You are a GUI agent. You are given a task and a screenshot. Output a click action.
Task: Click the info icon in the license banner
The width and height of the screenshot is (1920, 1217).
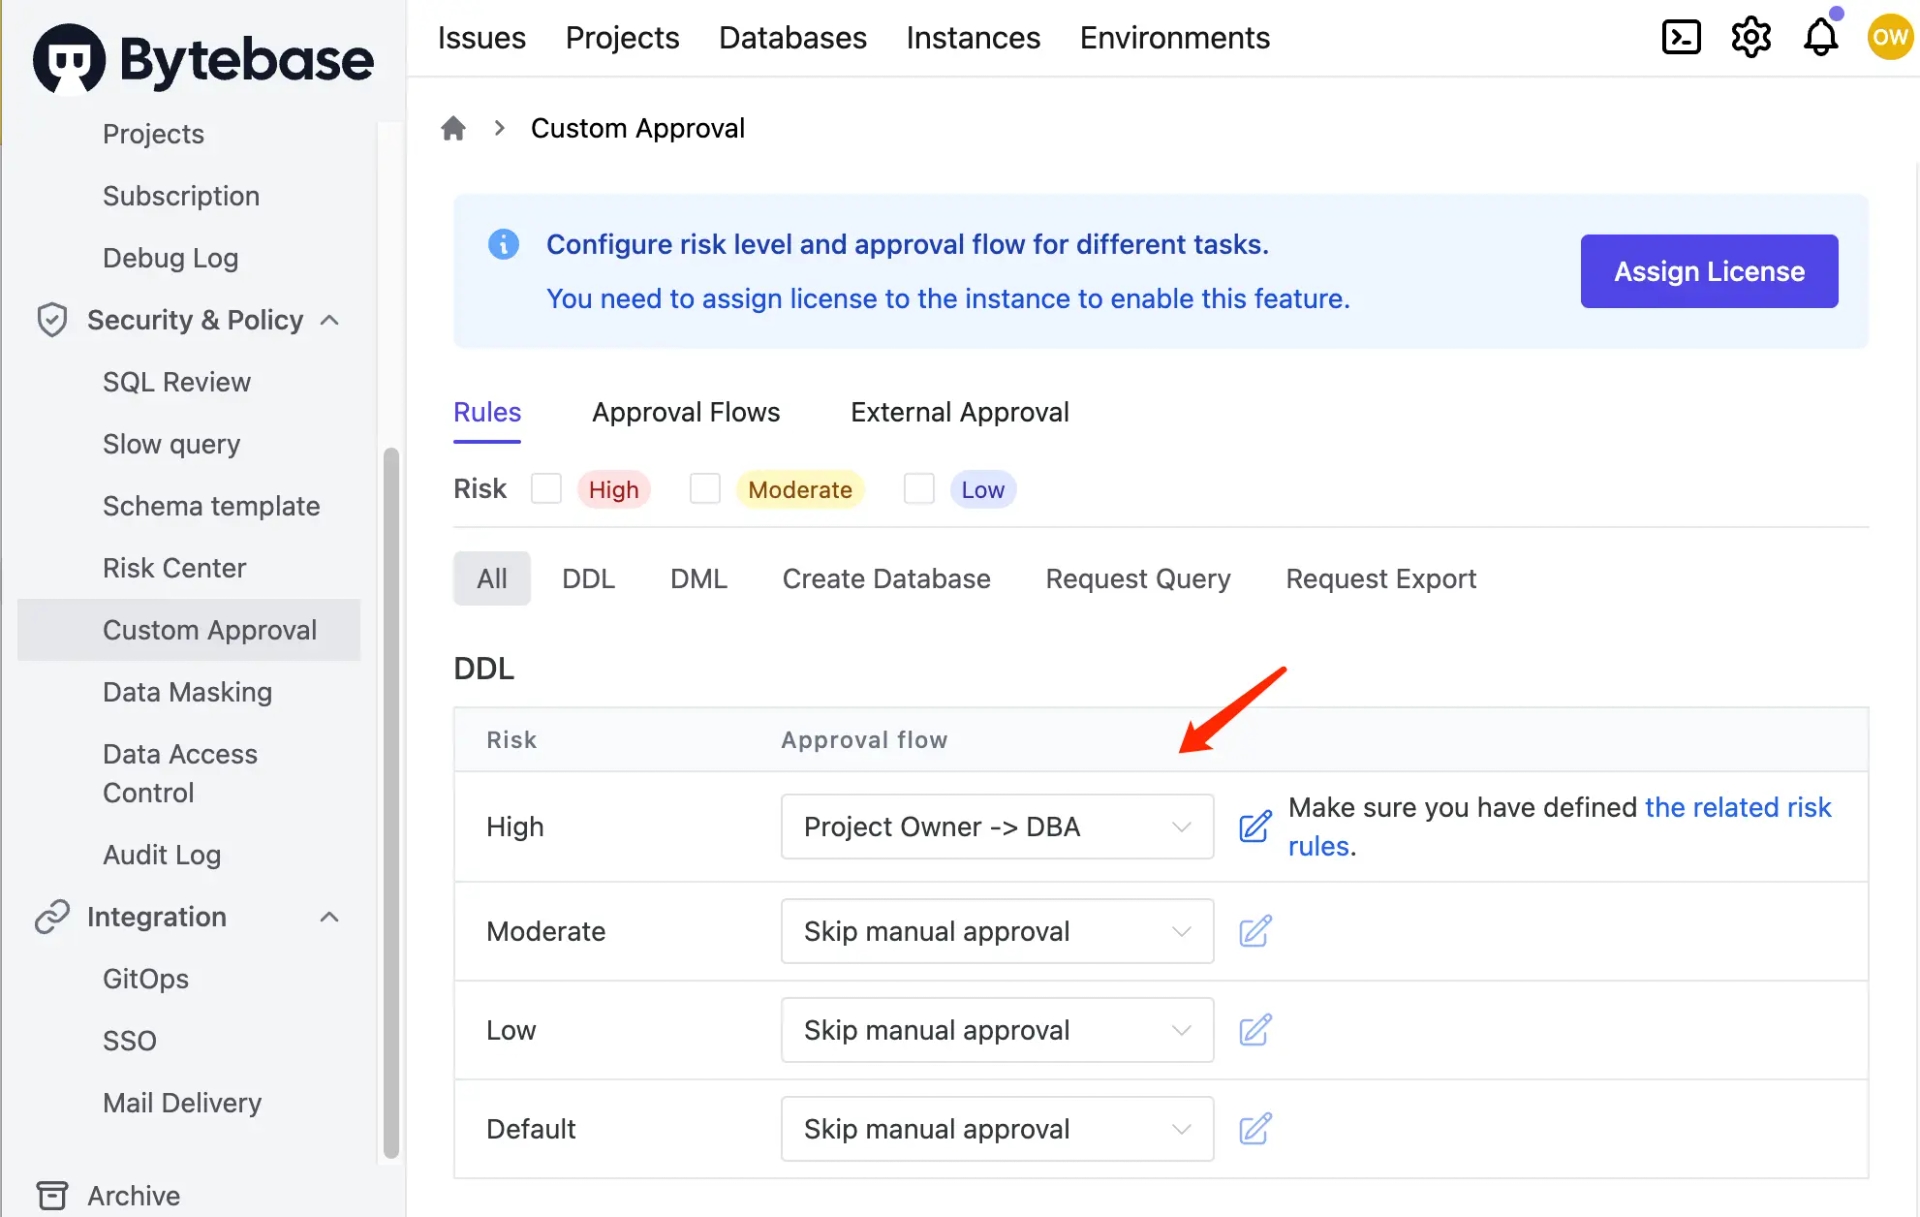pos(503,244)
